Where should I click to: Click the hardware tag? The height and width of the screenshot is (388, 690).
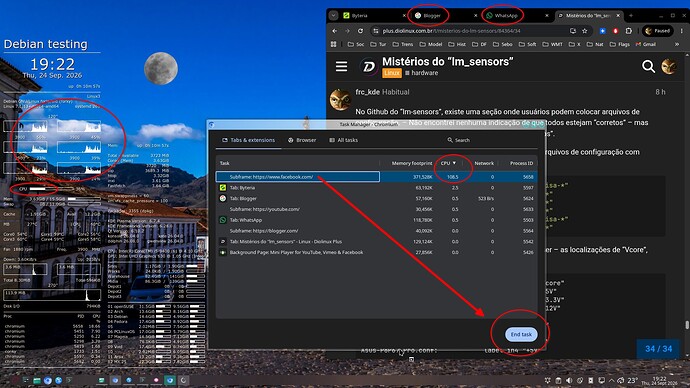tap(422, 73)
